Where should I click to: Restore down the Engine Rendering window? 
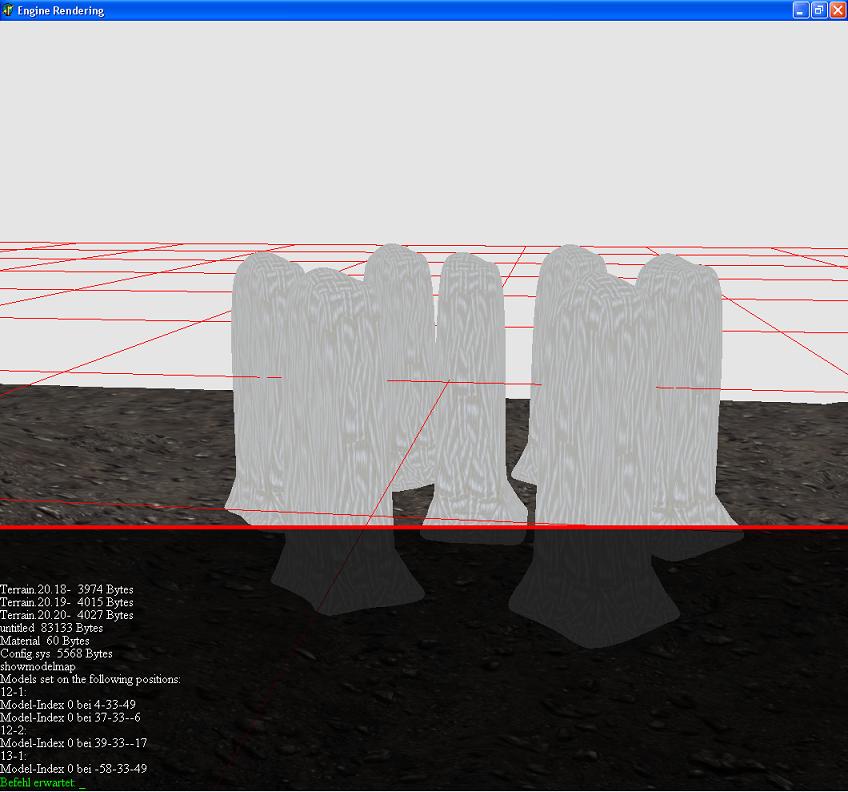pos(818,10)
